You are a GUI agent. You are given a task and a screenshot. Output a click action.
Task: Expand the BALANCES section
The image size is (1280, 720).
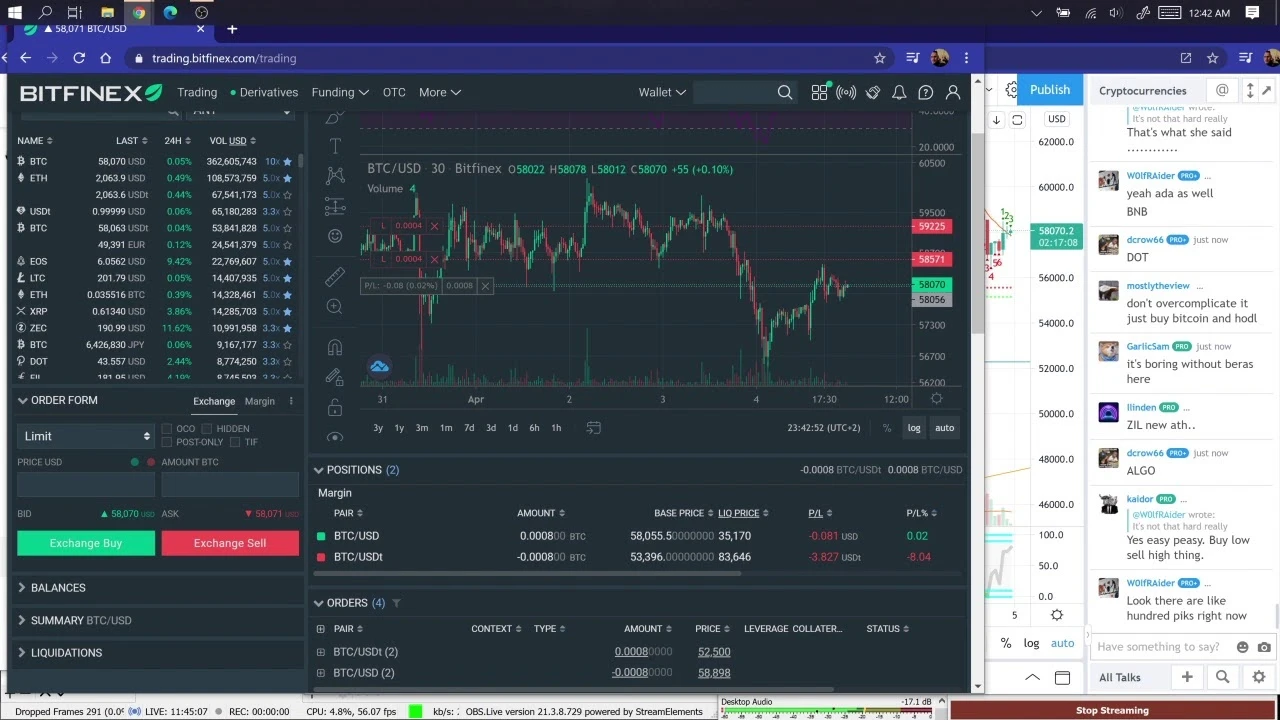58,588
